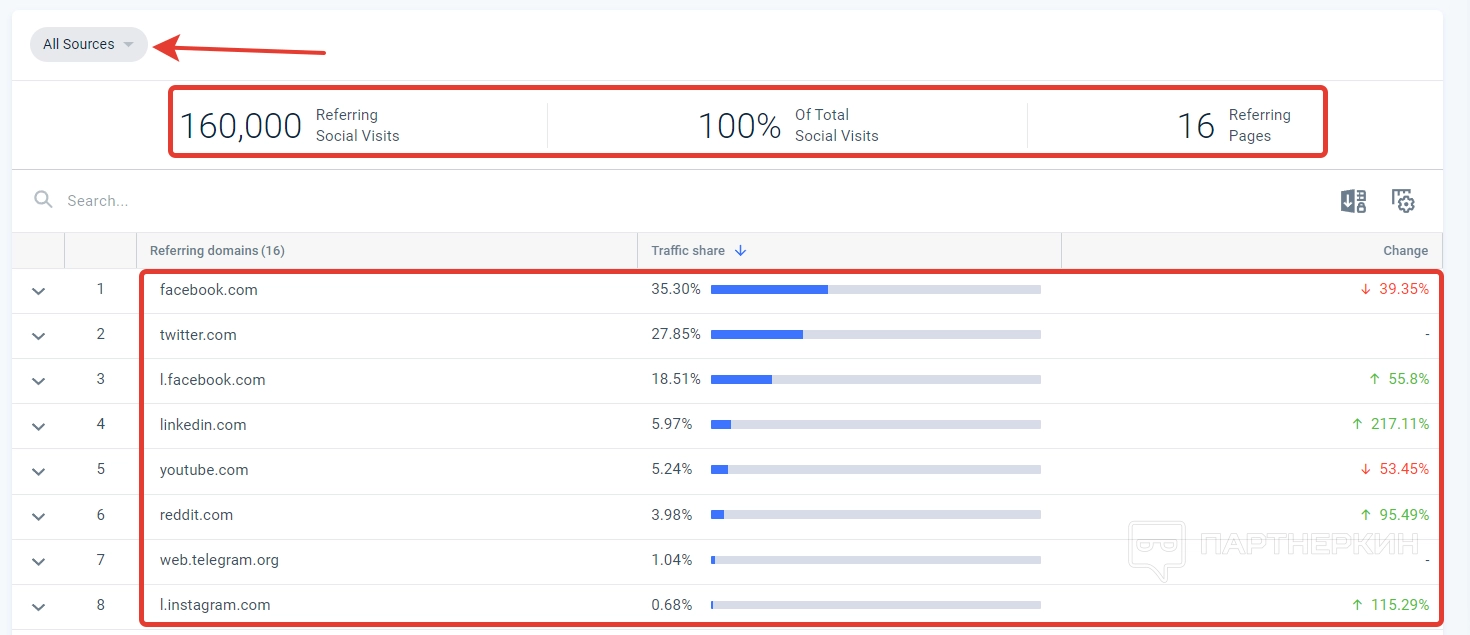1470x635 pixels.
Task: Click the twitter.com traffic share bar
Action: 875,335
